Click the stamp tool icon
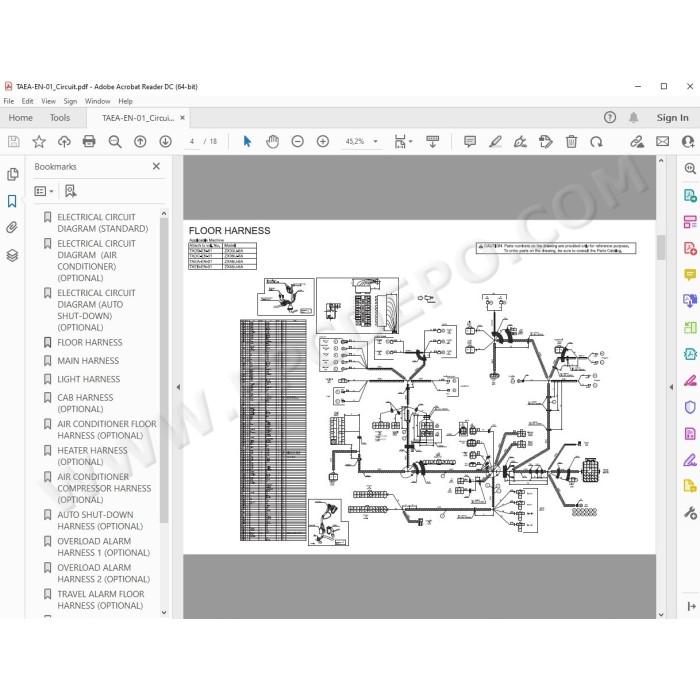 click(546, 142)
